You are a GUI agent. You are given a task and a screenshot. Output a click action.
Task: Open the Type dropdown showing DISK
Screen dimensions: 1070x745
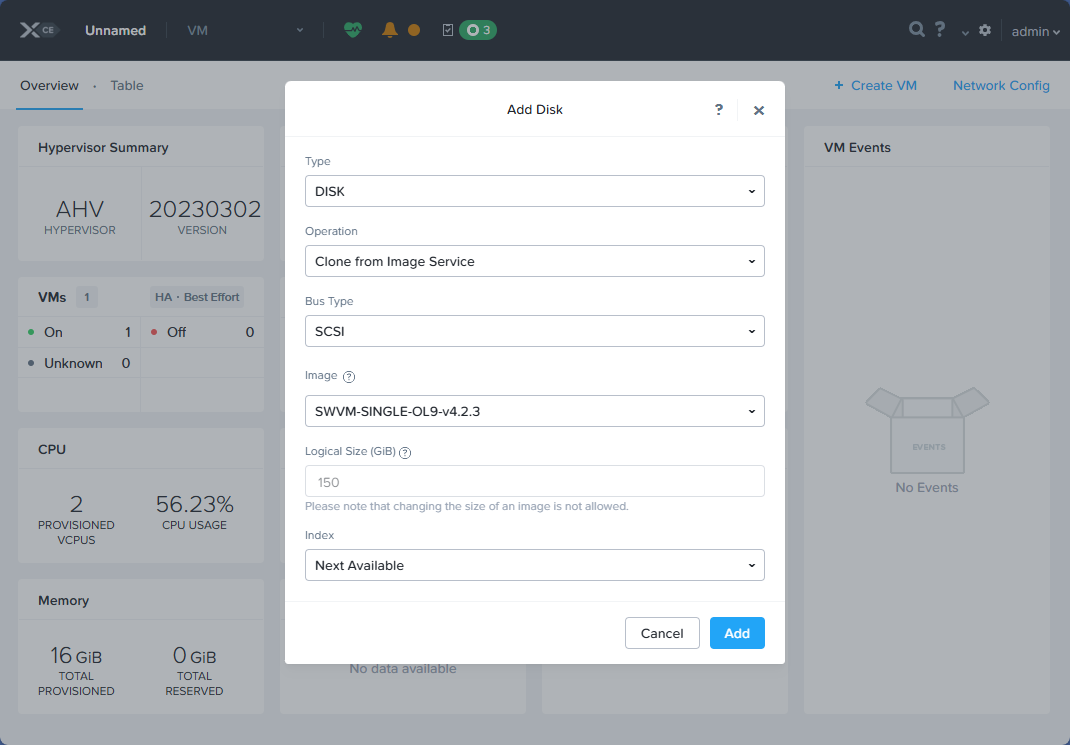[x=534, y=191]
